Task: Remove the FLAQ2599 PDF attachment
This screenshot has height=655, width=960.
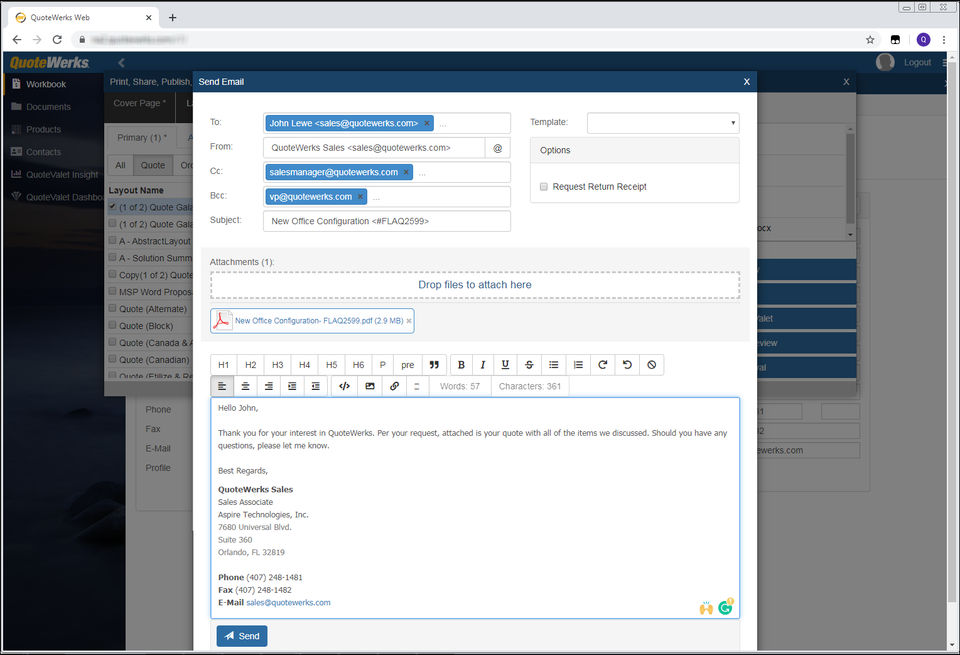Action: (409, 321)
